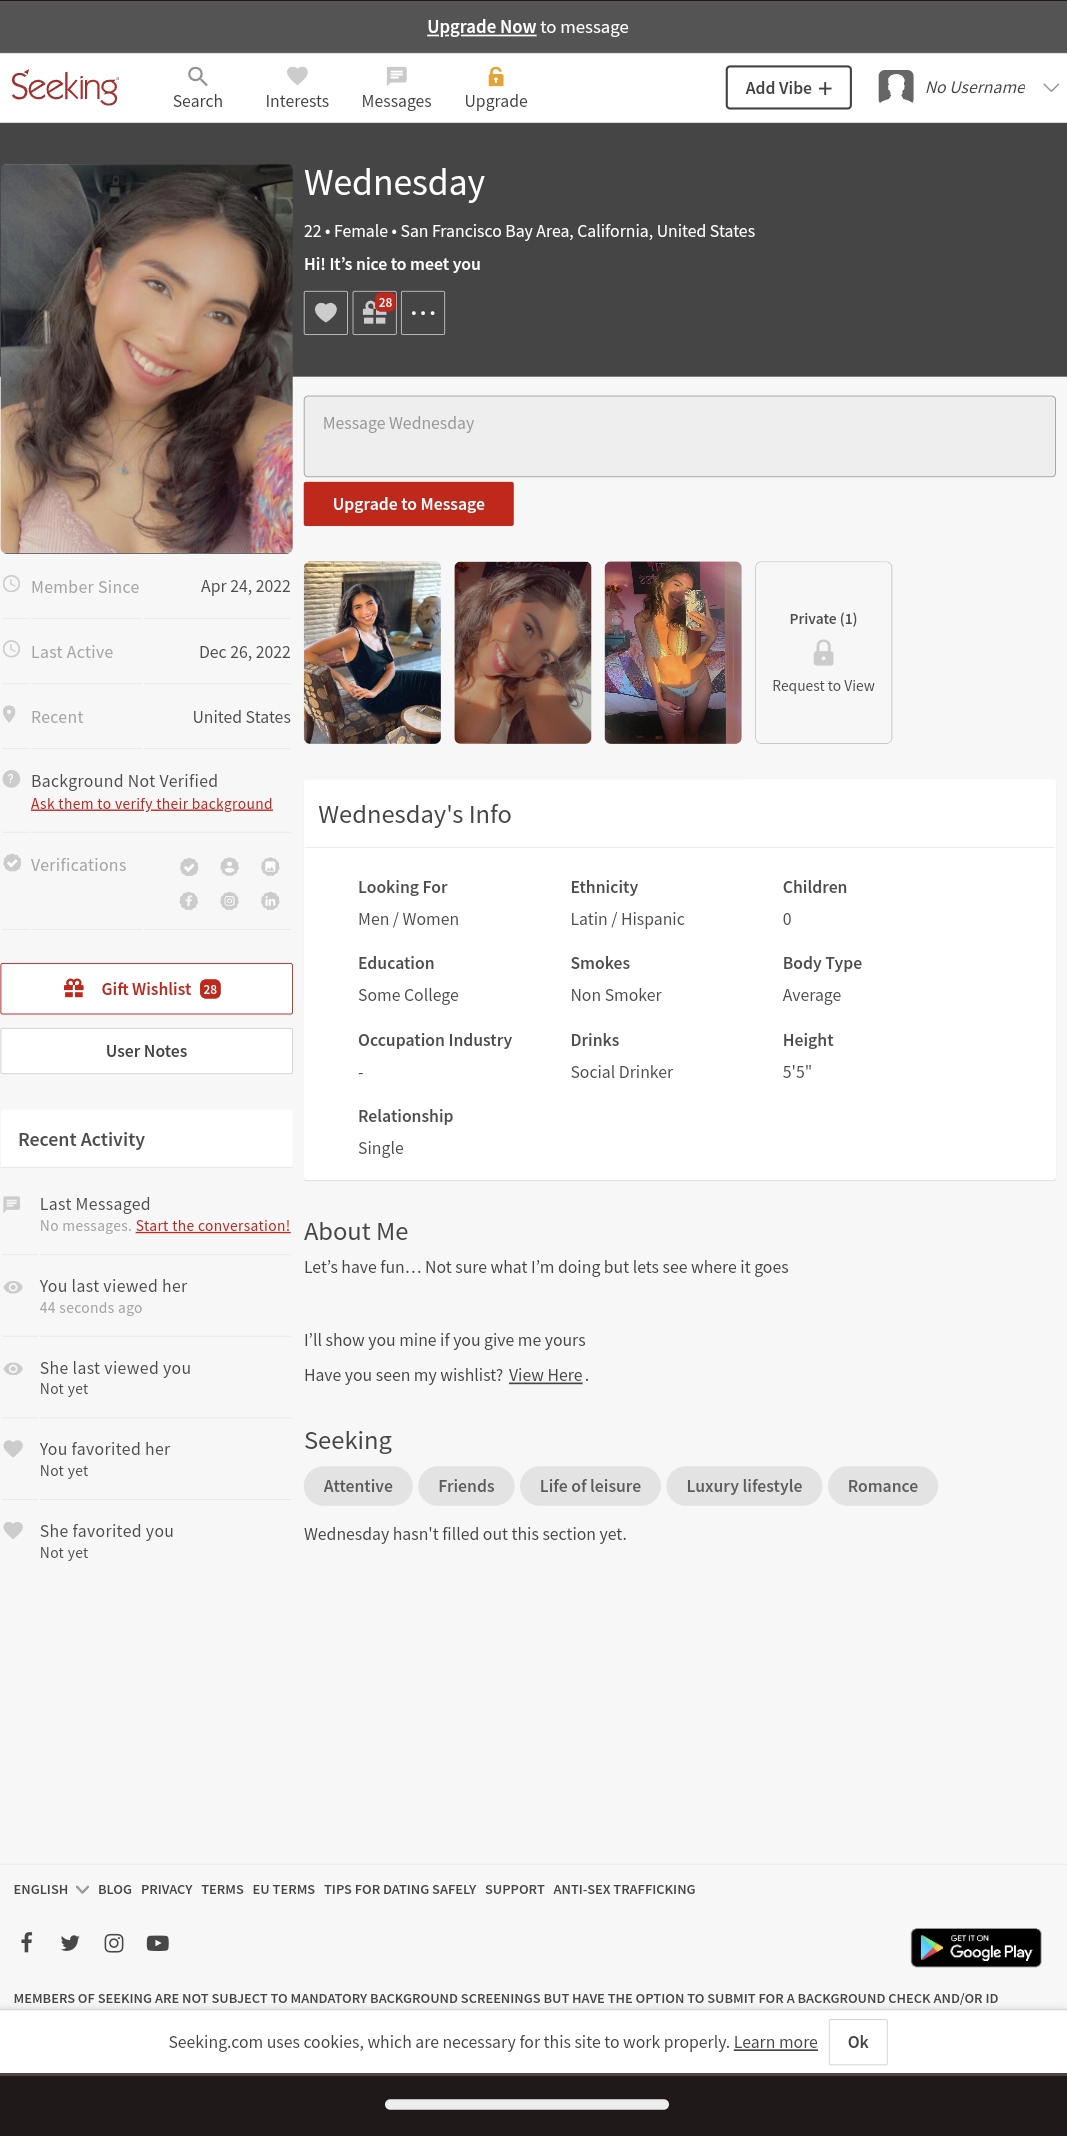This screenshot has height=2136, width=1067.
Task: Click the heart favorite icon under profile name
Action: 326,313
